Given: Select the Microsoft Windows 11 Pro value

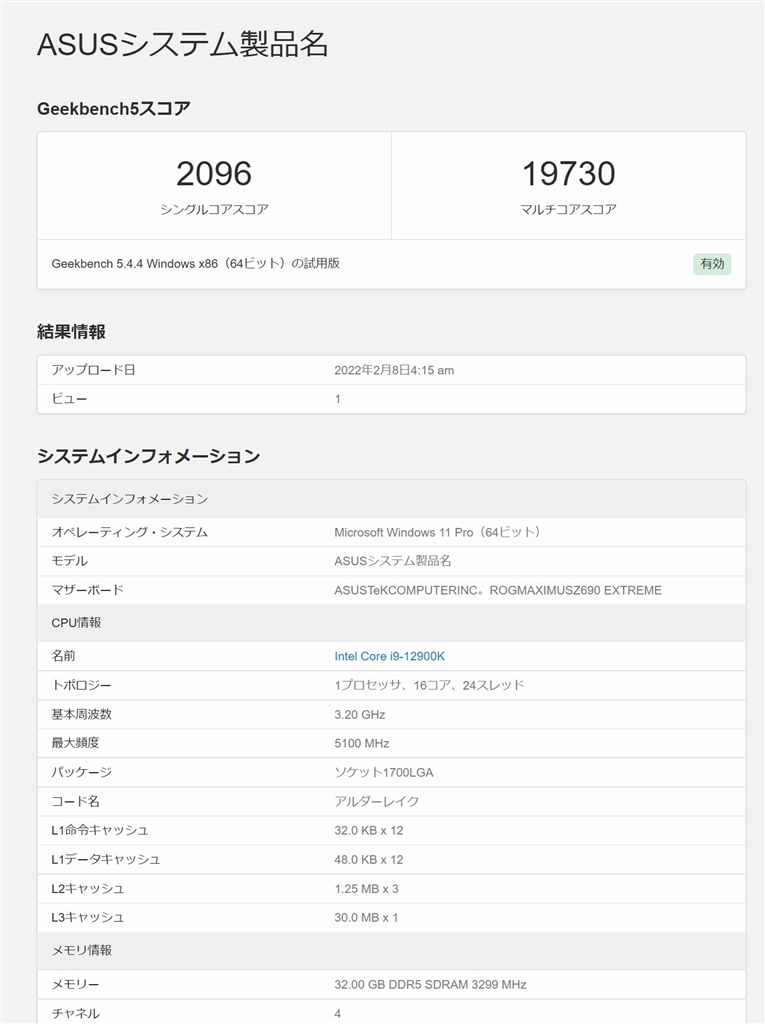Looking at the screenshot, I should pos(438,532).
